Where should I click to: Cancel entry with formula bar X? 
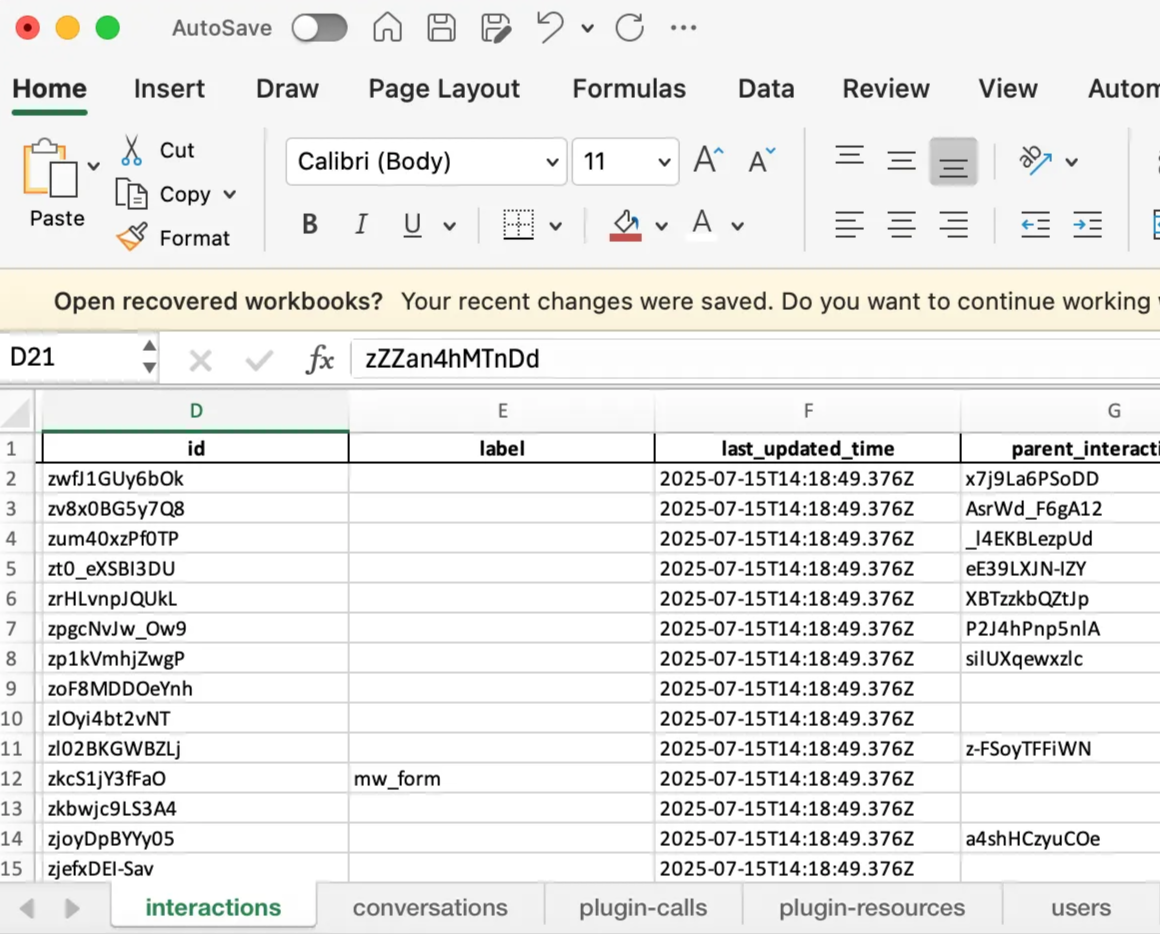(x=200, y=361)
